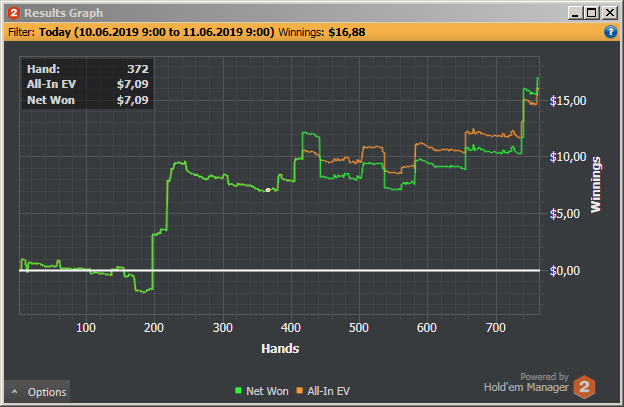Screen dimensions: 624x407
Task: Click the Powered by Hold'em Manager text
Action: (x=526, y=382)
